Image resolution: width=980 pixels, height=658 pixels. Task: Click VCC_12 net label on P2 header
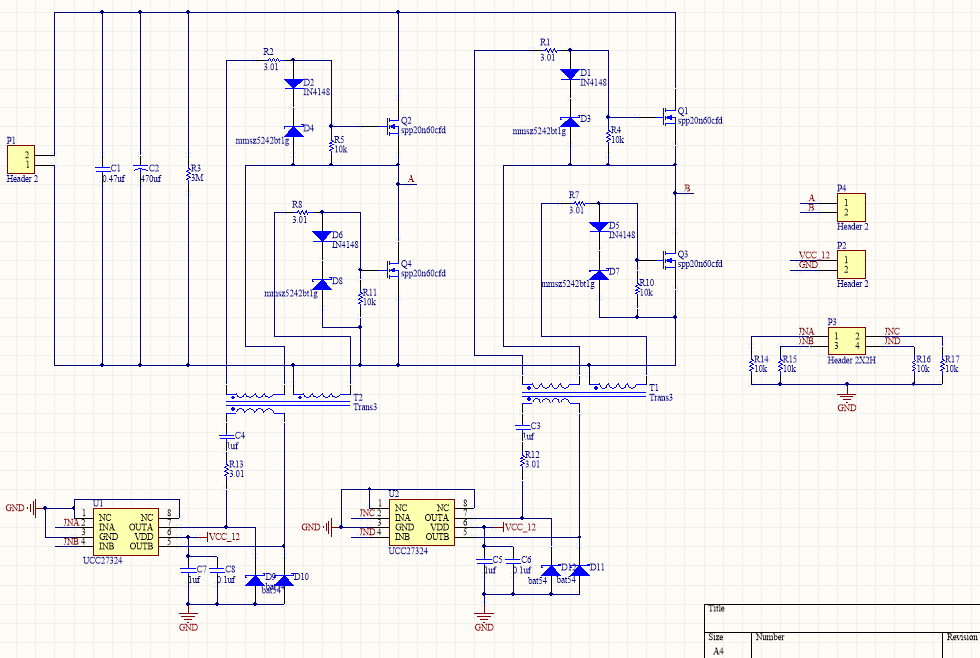(814, 256)
